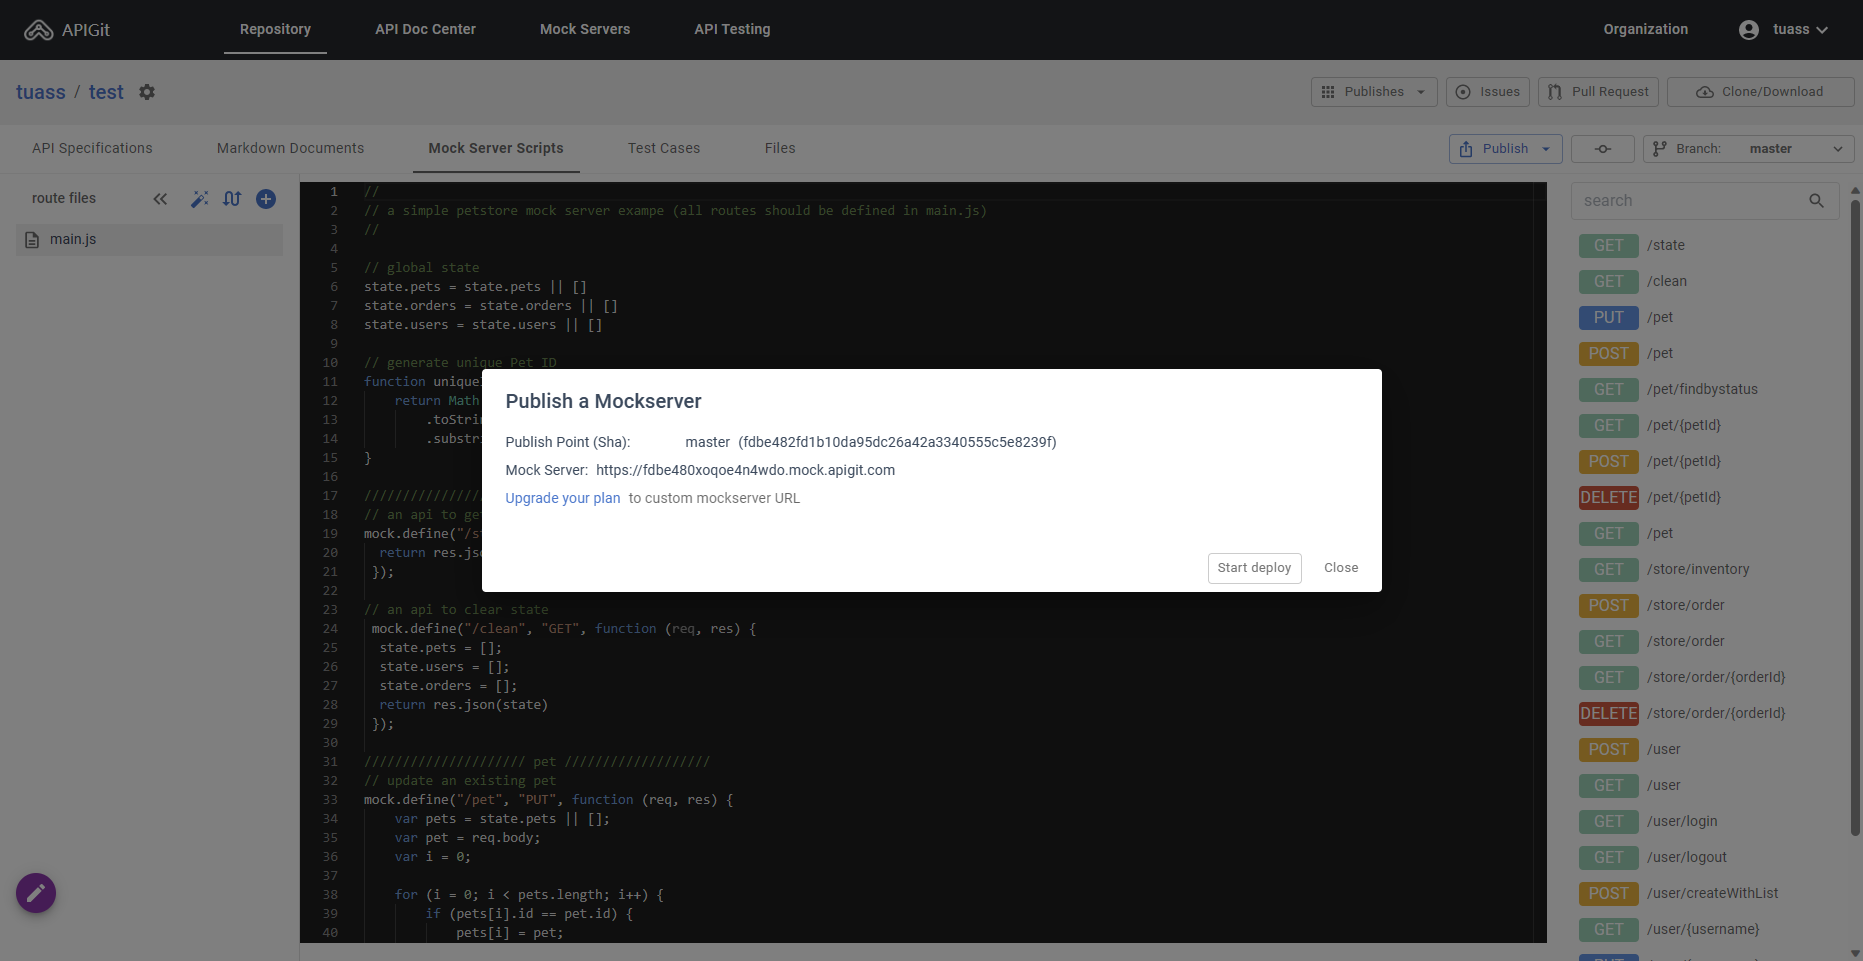Click the mock server URL text
This screenshot has width=1863, height=961.
coord(745,471)
